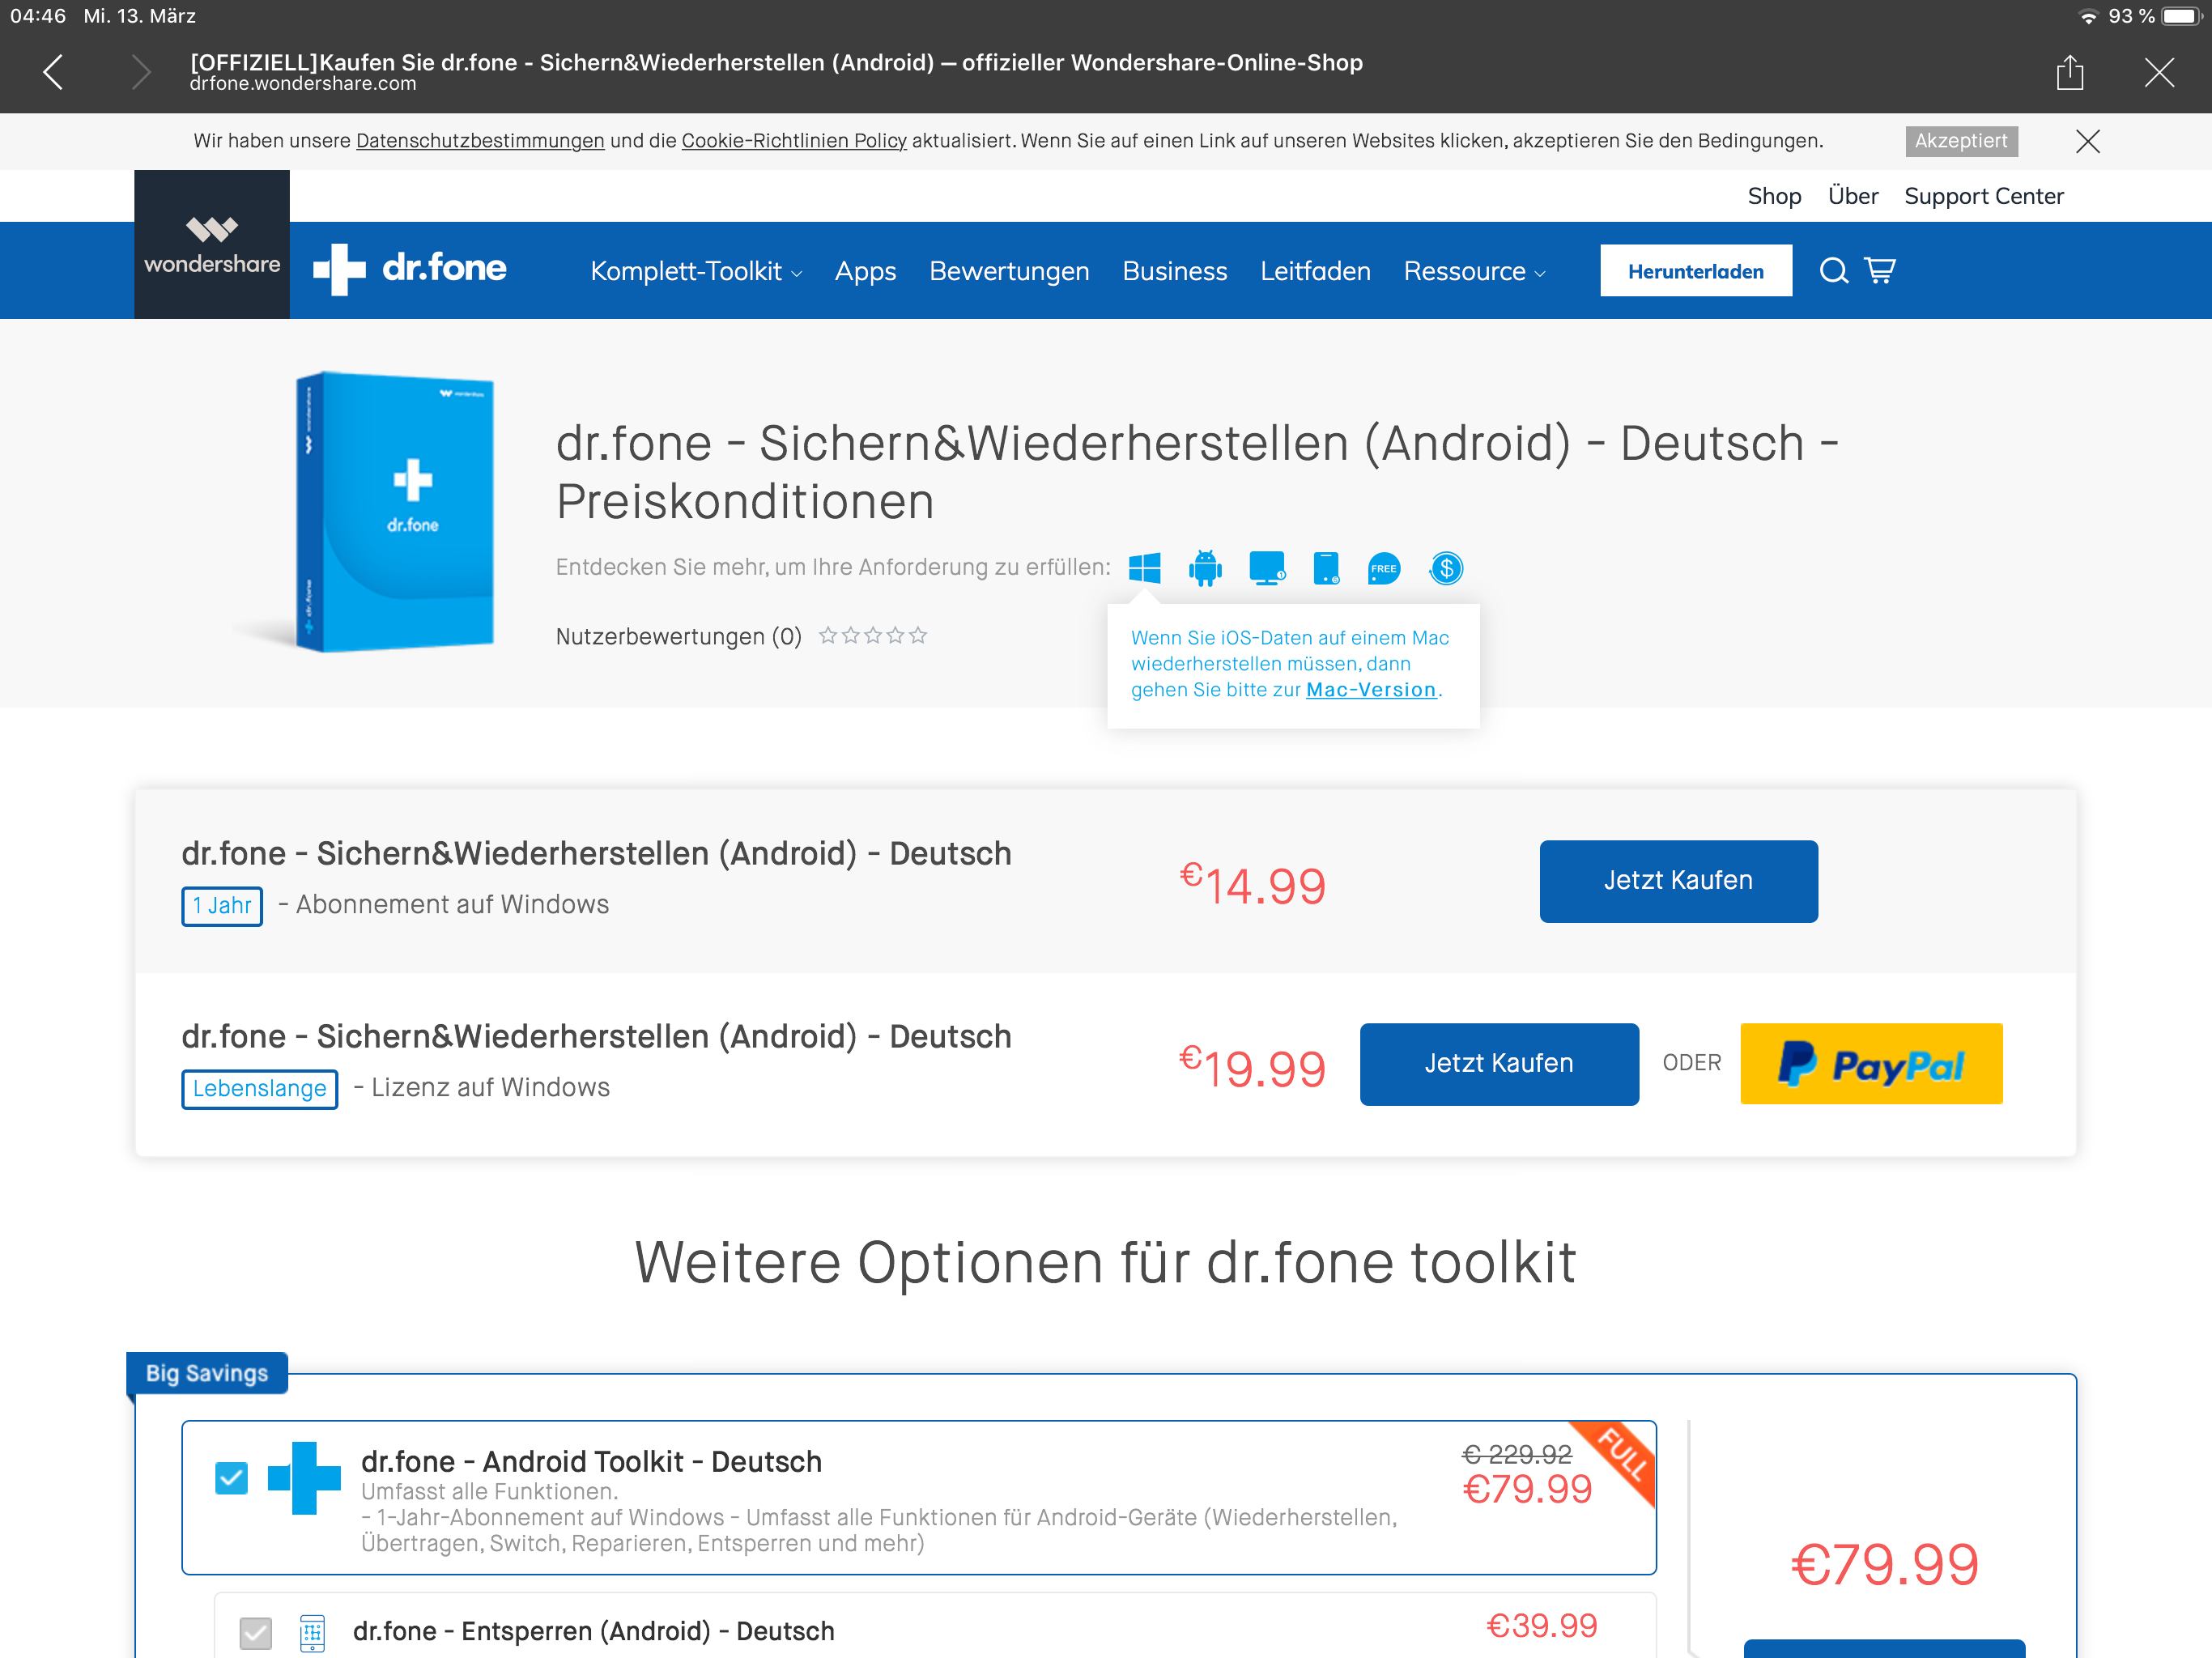The image size is (2212, 1658).
Task: Open the Mac-Version link in tooltip
Action: 1371,690
